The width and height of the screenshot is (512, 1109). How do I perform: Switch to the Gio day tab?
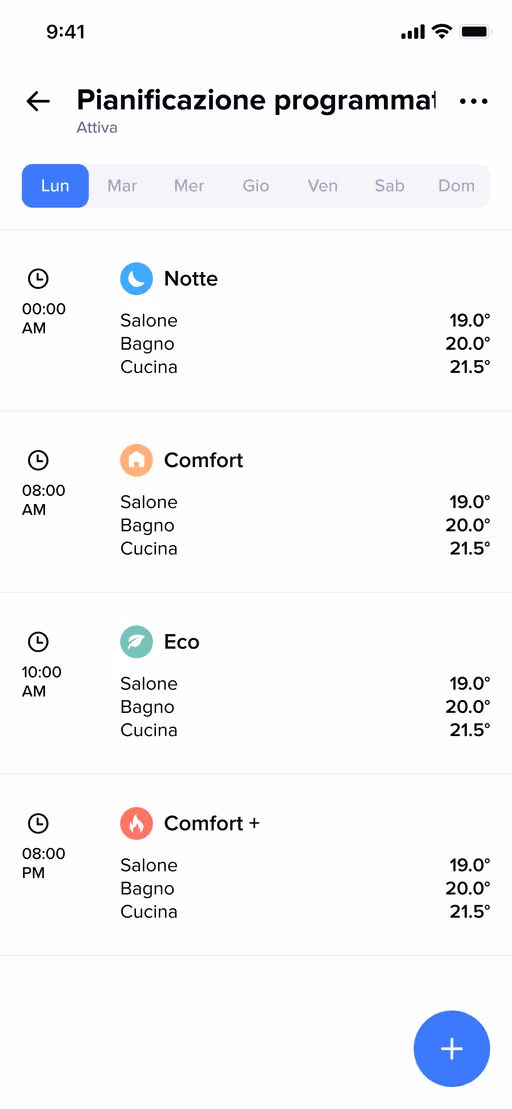[x=256, y=186]
